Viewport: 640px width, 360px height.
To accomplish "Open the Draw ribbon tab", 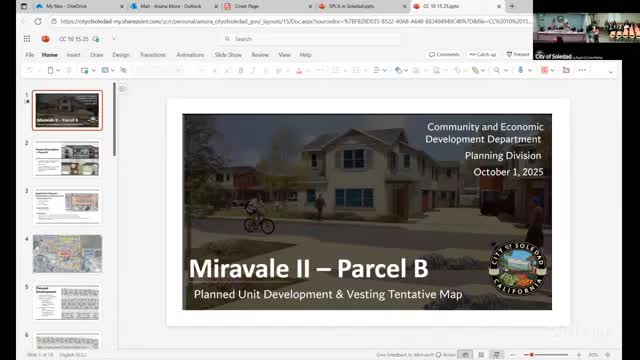I will click(x=97, y=55).
